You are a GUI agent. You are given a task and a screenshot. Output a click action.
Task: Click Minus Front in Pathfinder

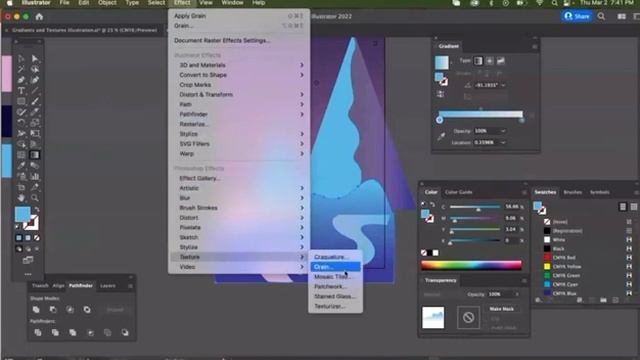tap(53, 310)
